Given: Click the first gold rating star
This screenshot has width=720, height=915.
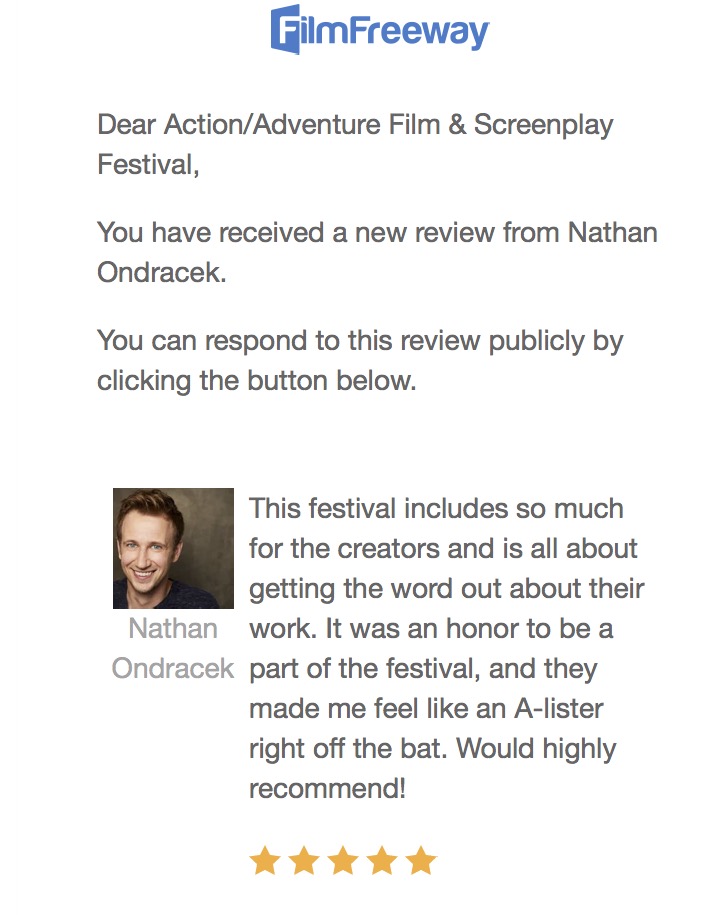Looking at the screenshot, I should 264,860.
